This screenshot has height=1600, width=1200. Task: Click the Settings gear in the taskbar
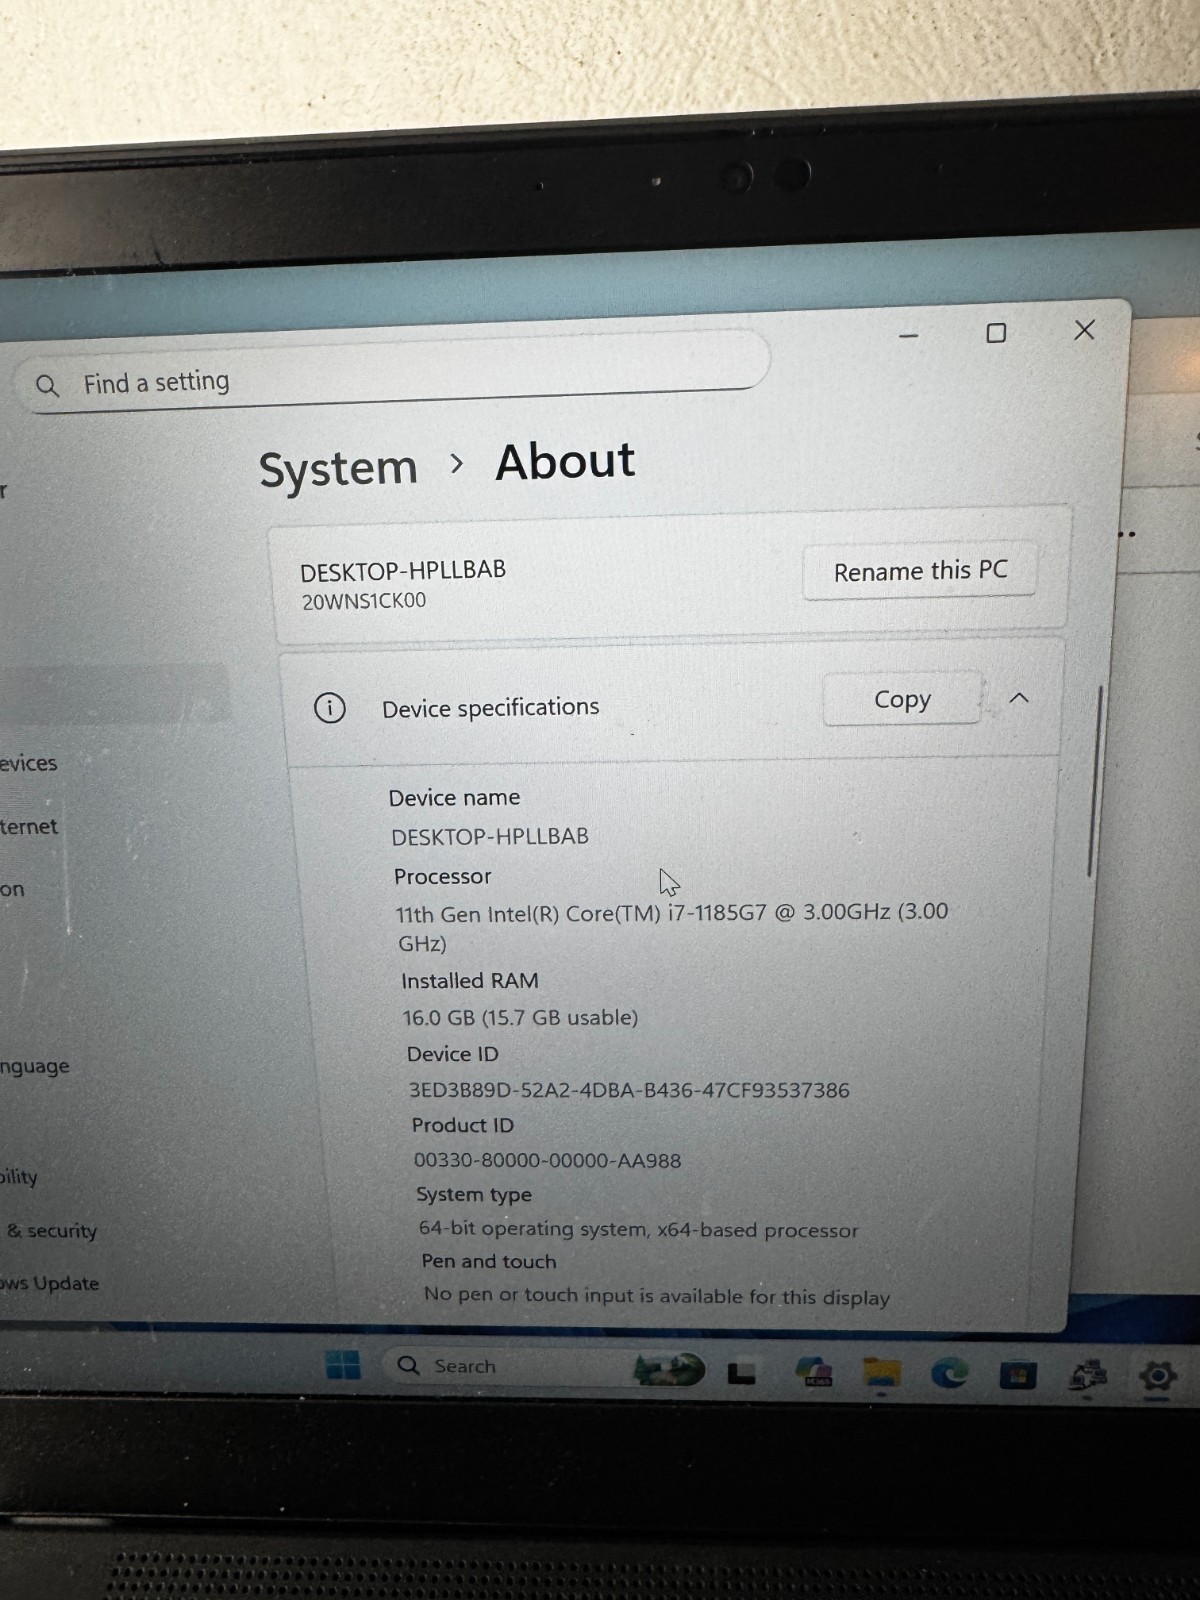[1157, 1377]
